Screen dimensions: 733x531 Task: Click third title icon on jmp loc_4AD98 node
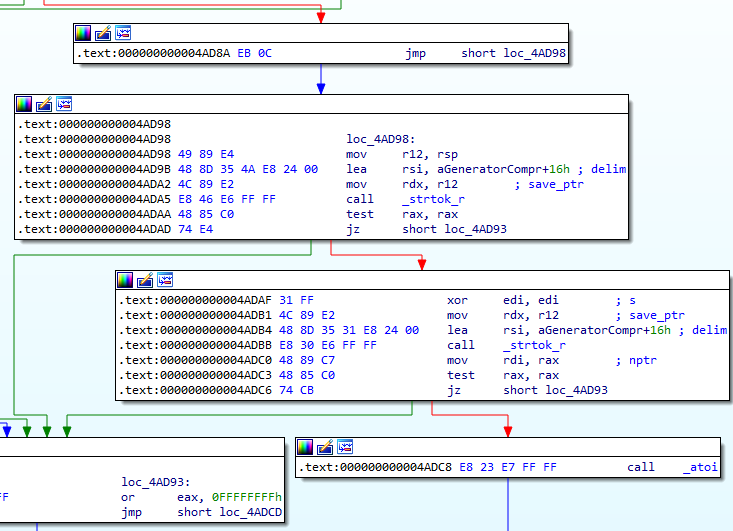point(123,33)
